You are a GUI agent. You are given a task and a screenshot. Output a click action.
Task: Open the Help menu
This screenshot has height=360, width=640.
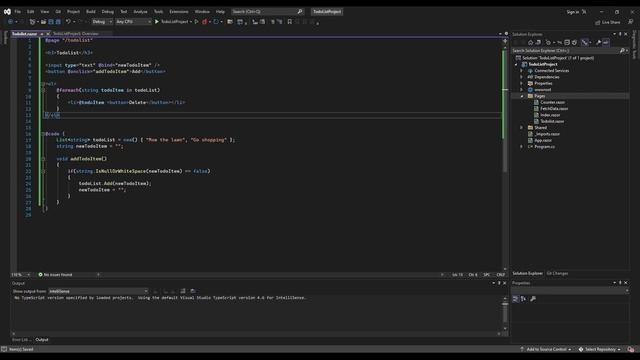tap(220, 11)
